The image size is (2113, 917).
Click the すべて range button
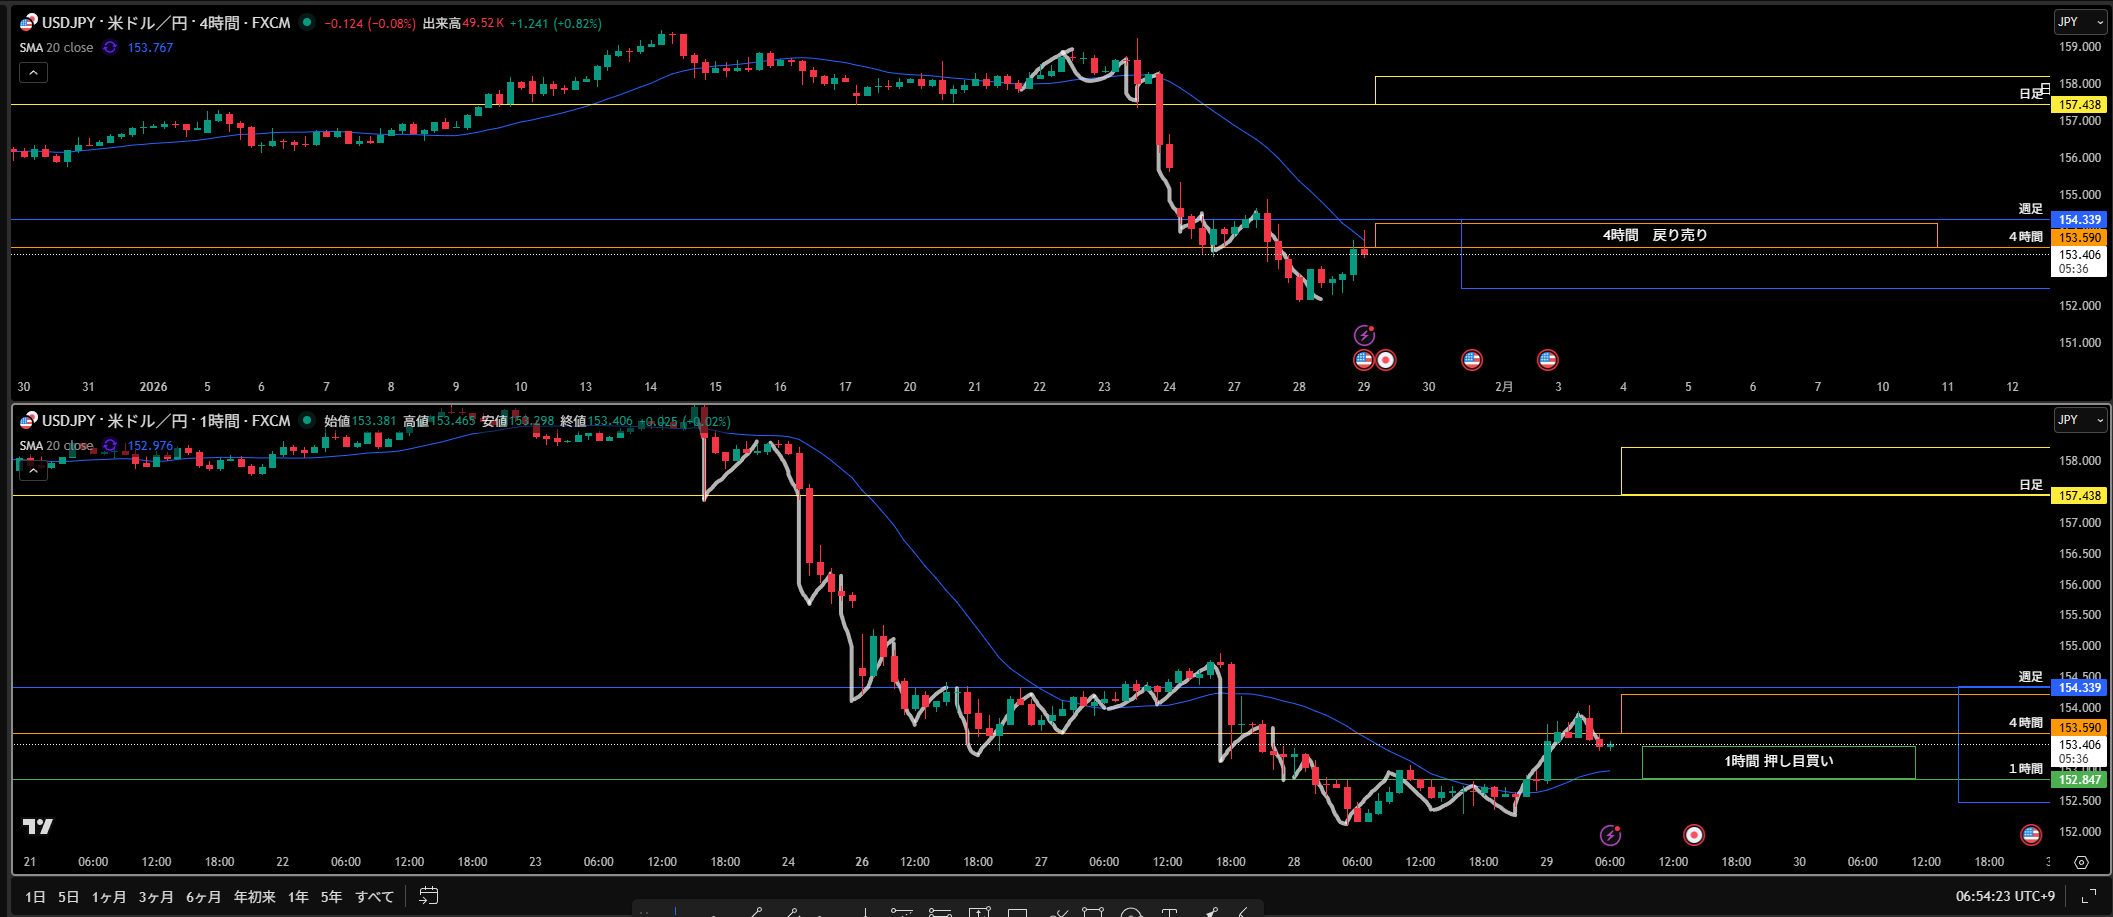(x=374, y=897)
